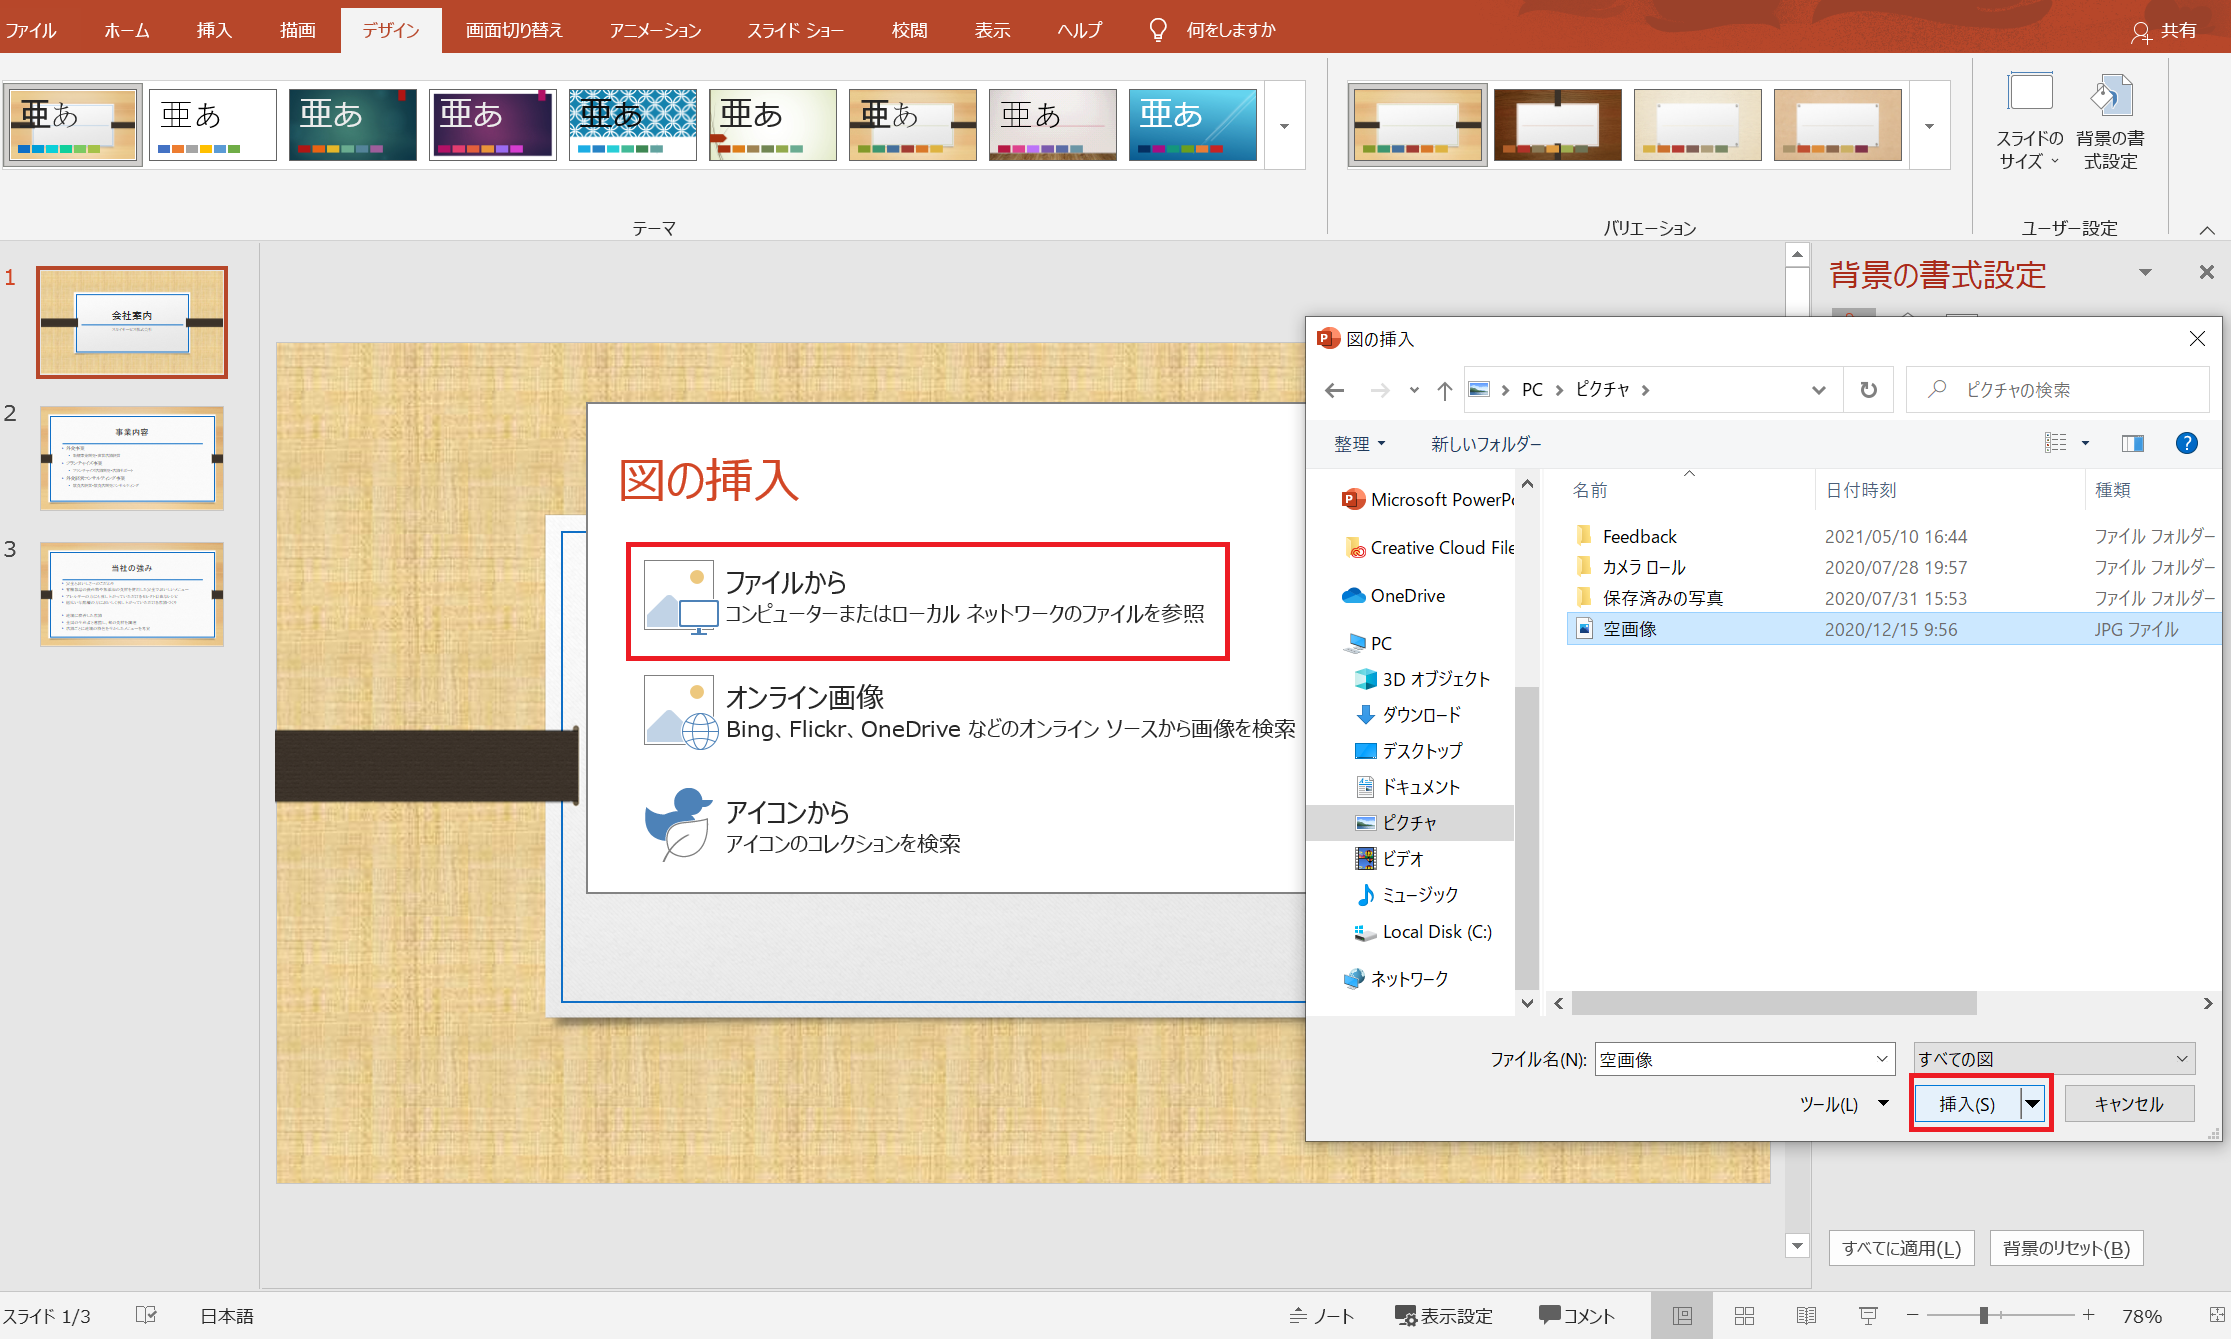This screenshot has width=2231, height=1339.
Task: Open the recent locations dropdown arrow
Action: click(x=1414, y=390)
